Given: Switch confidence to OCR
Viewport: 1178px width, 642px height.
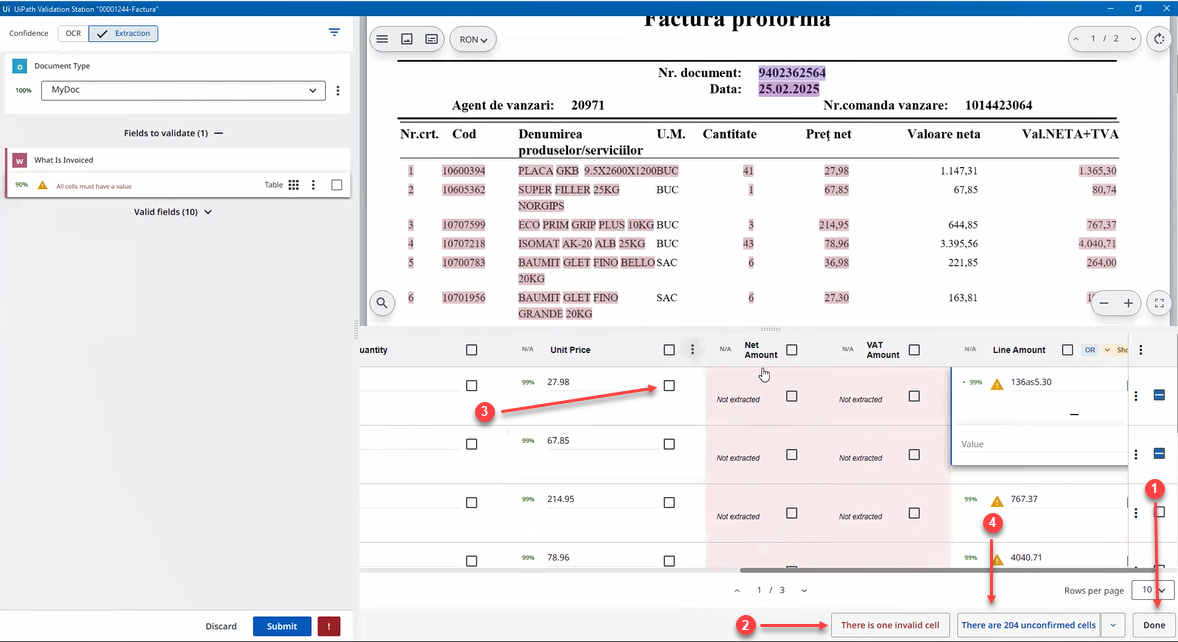Looking at the screenshot, I should click(73, 33).
